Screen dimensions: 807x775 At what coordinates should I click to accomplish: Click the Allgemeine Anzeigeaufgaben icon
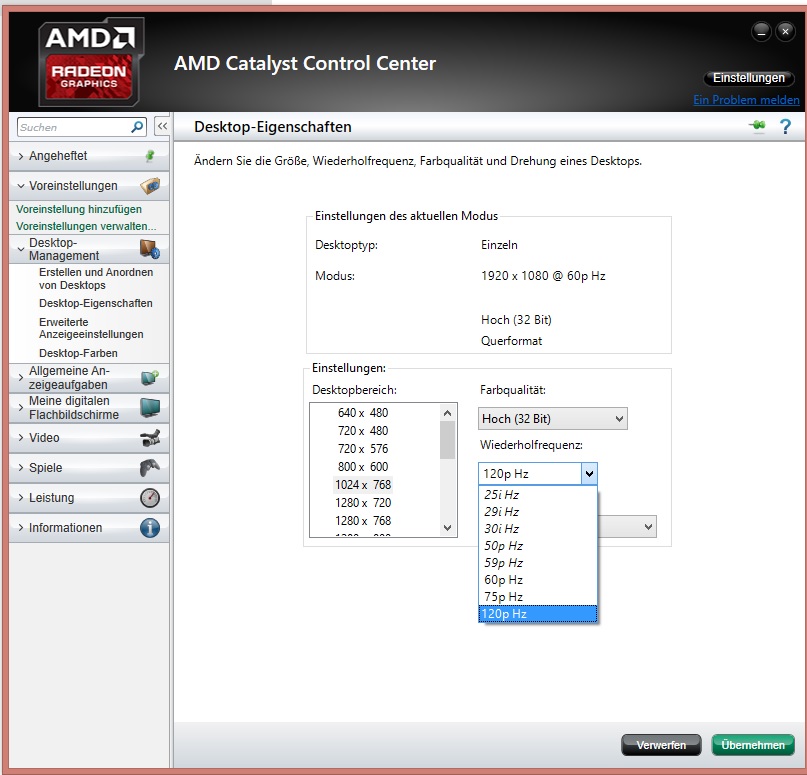[150, 378]
